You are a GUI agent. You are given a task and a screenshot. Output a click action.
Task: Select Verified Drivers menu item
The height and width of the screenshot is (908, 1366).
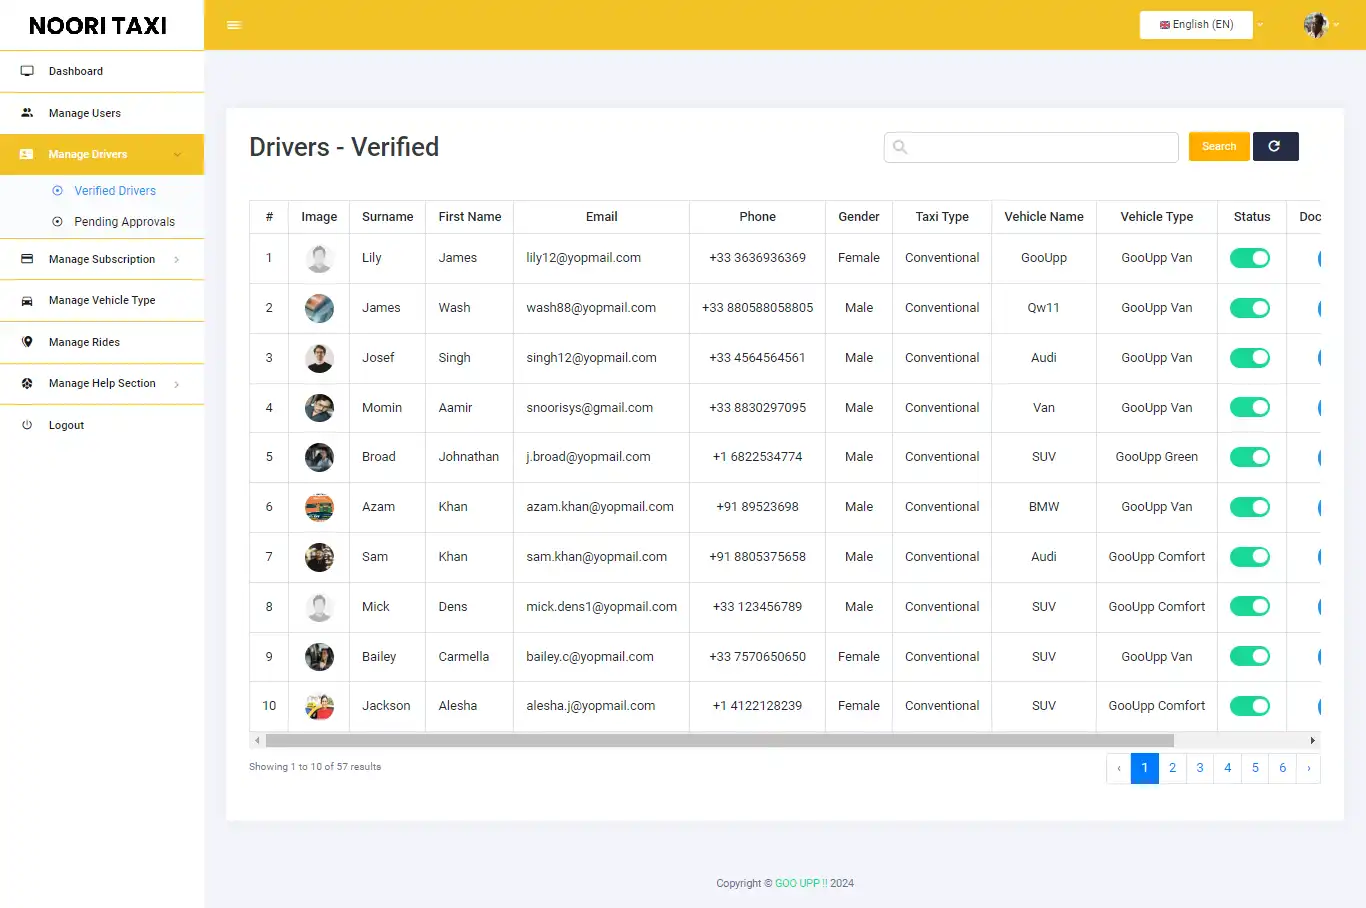pos(116,190)
